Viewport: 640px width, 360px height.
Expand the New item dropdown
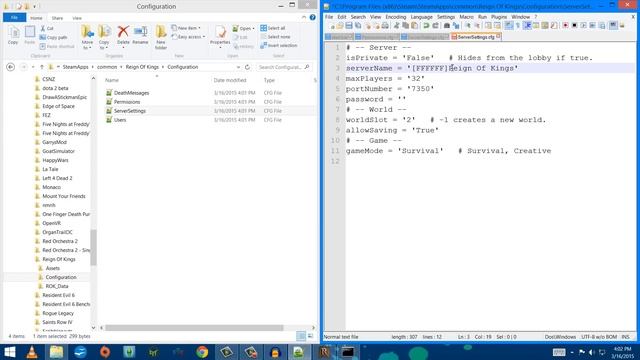(199, 28)
